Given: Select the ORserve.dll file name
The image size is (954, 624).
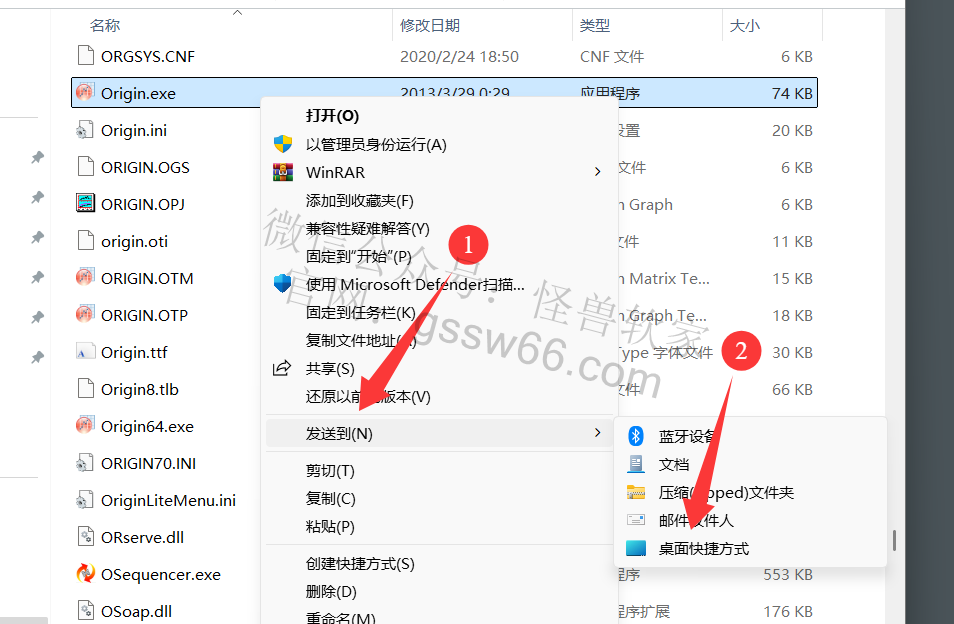Looking at the screenshot, I should (142, 538).
